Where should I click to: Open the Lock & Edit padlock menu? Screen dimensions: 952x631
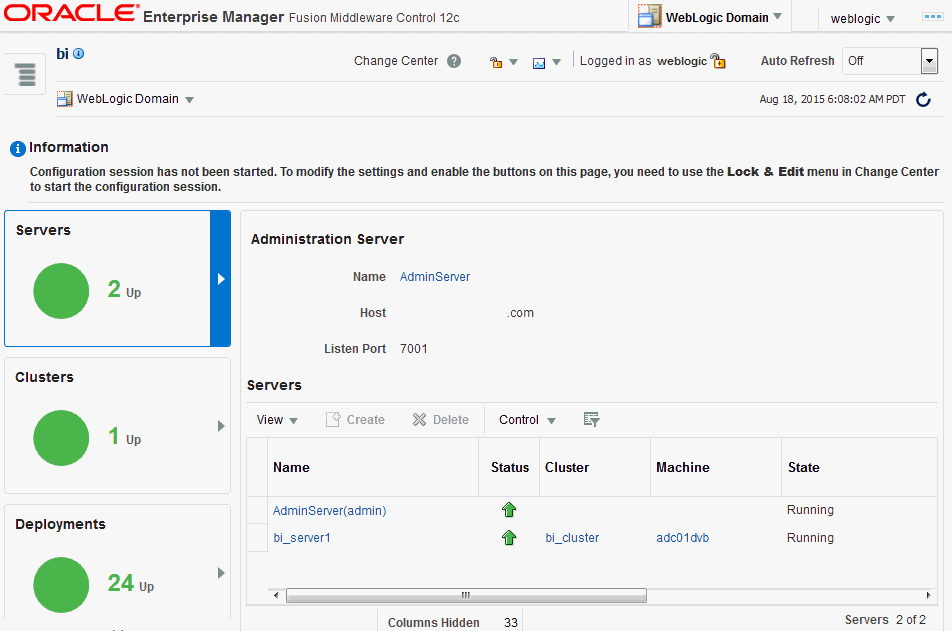point(503,62)
